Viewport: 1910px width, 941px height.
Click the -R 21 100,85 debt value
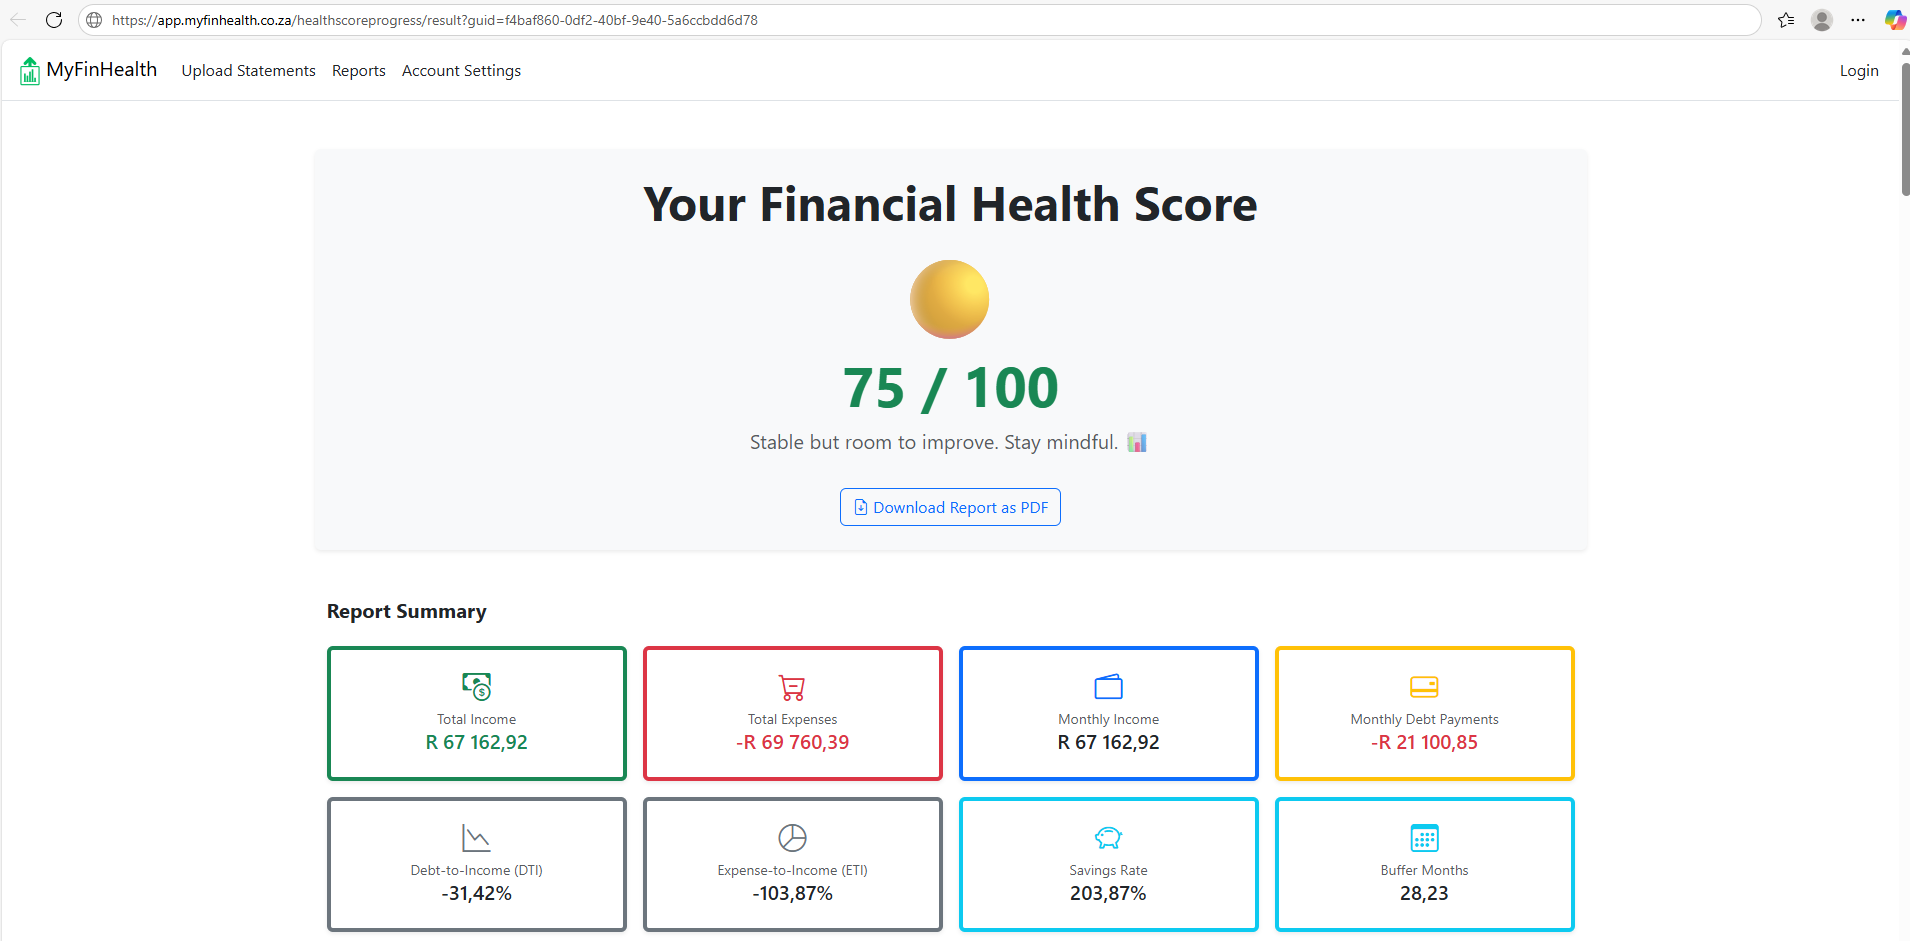[x=1424, y=743]
